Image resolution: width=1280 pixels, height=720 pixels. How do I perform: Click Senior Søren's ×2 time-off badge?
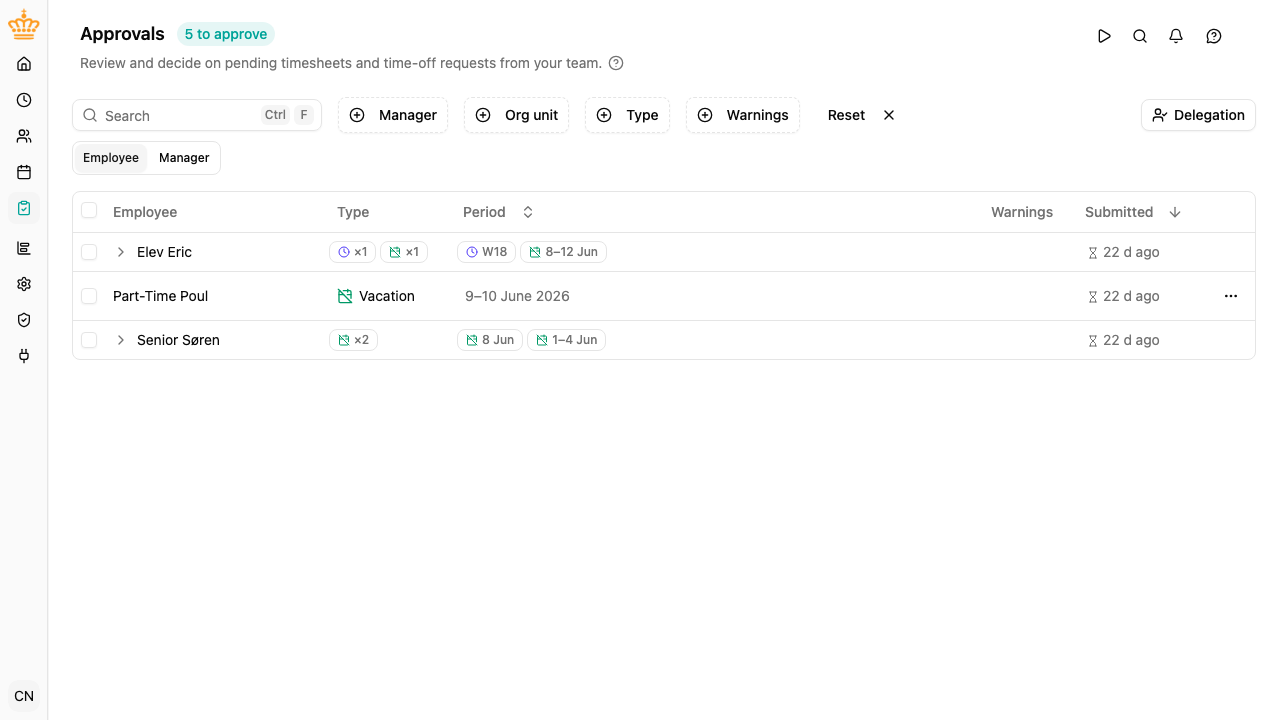(353, 340)
